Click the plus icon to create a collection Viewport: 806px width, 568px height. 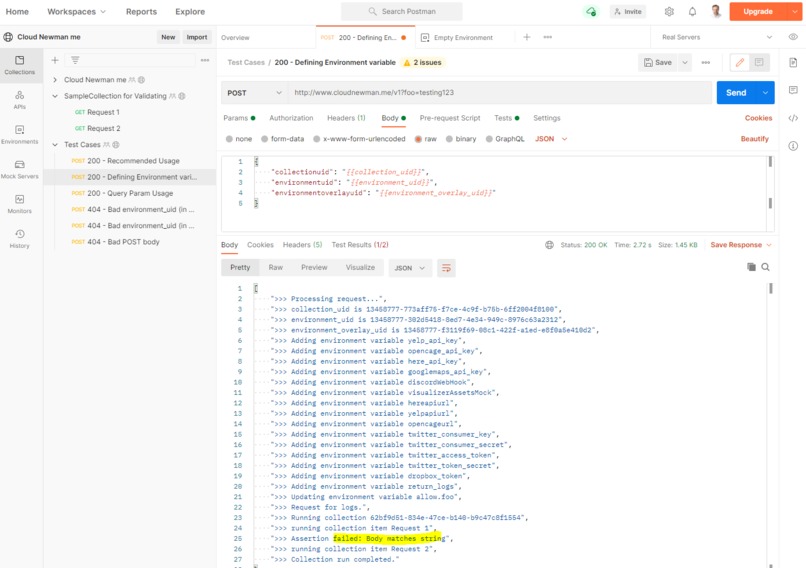coord(54,60)
